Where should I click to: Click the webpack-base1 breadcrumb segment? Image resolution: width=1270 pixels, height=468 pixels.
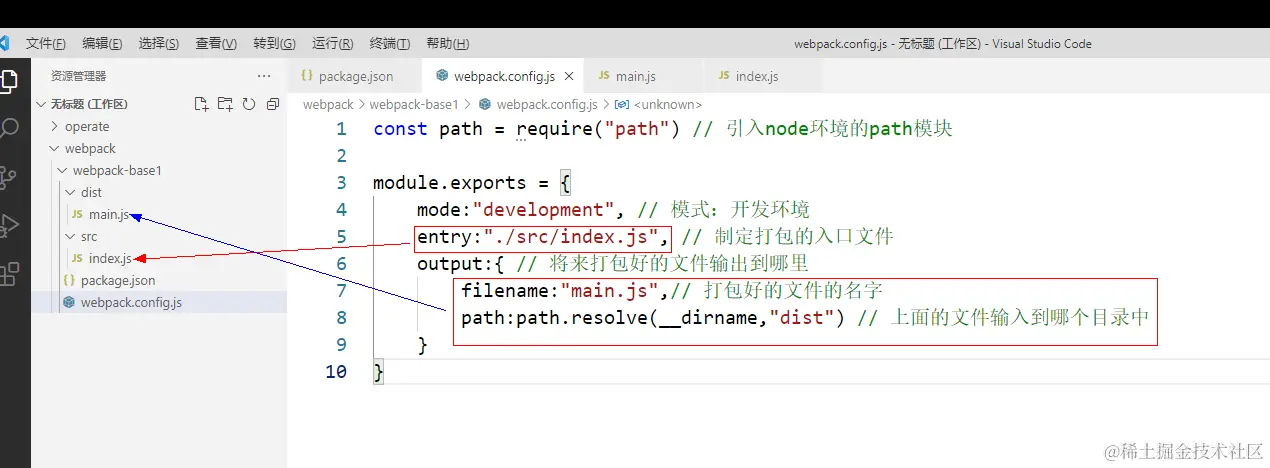tap(414, 104)
